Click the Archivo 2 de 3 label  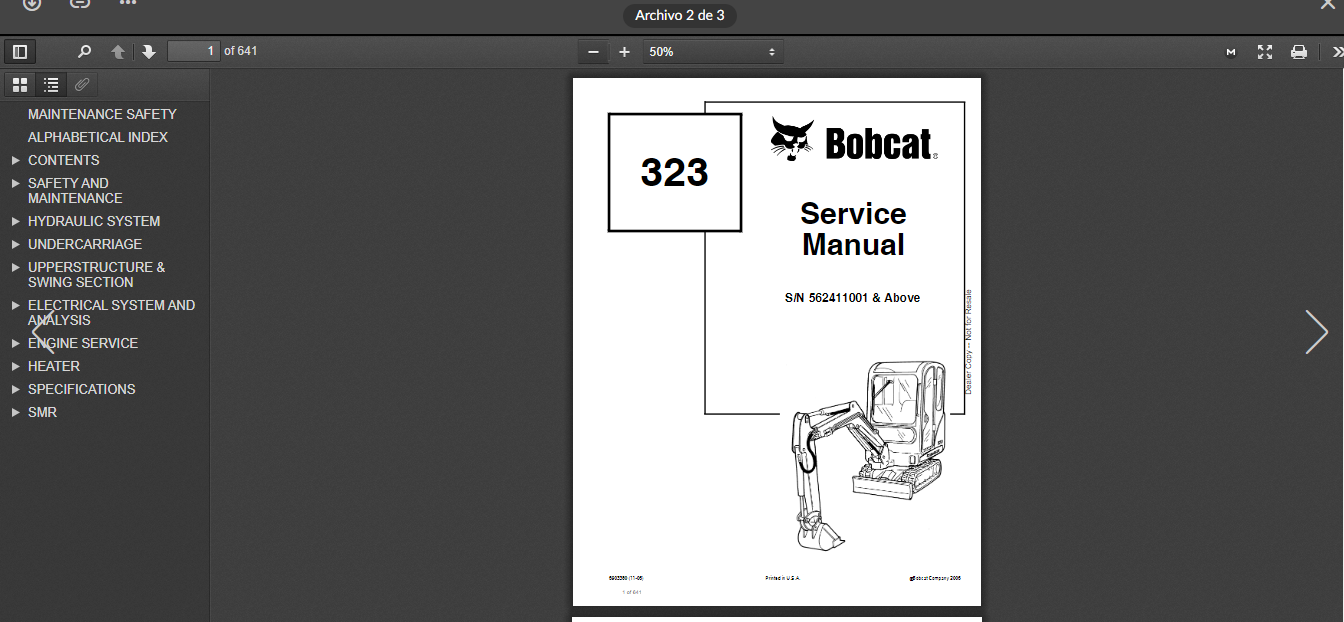click(x=680, y=15)
